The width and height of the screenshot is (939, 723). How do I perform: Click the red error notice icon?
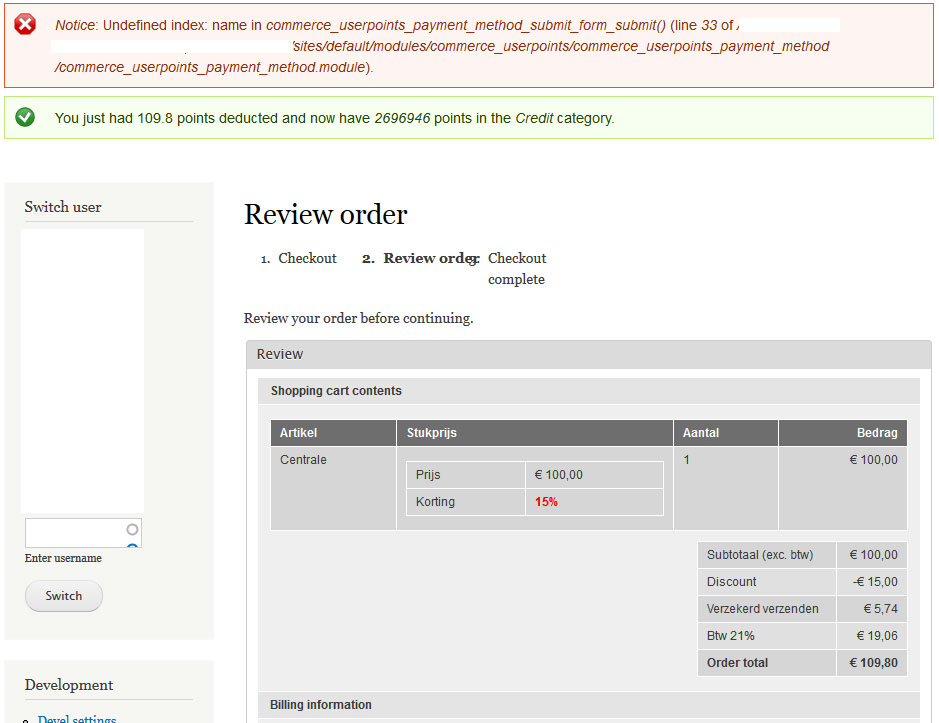(x=26, y=24)
